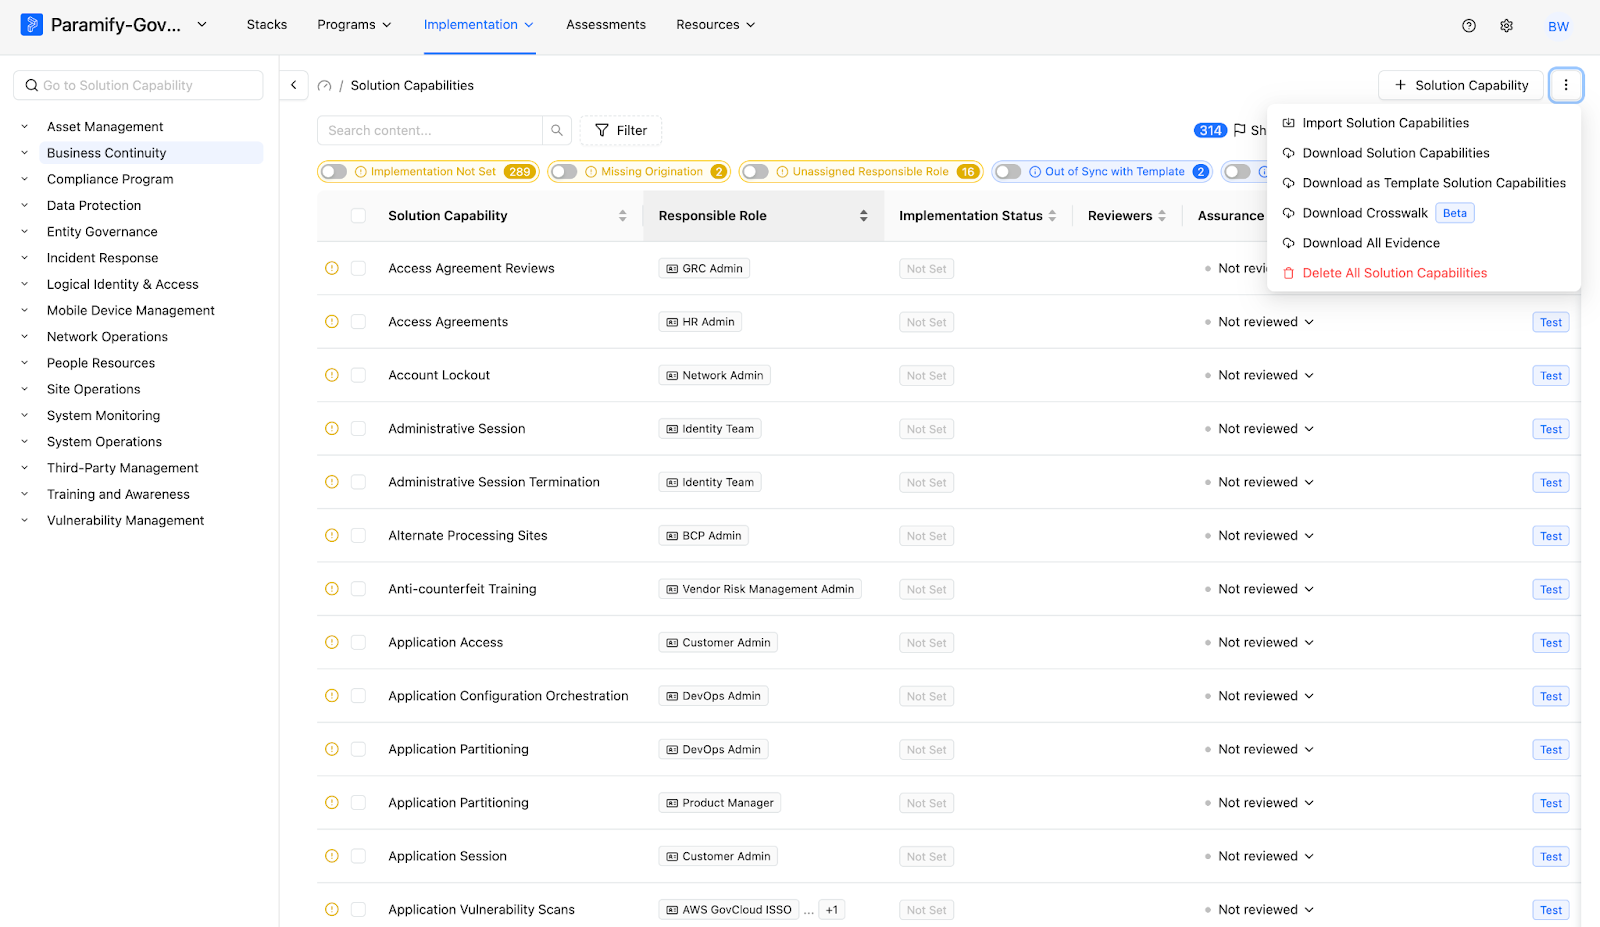
Task: Open the Resources dropdown menu
Action: (x=715, y=24)
